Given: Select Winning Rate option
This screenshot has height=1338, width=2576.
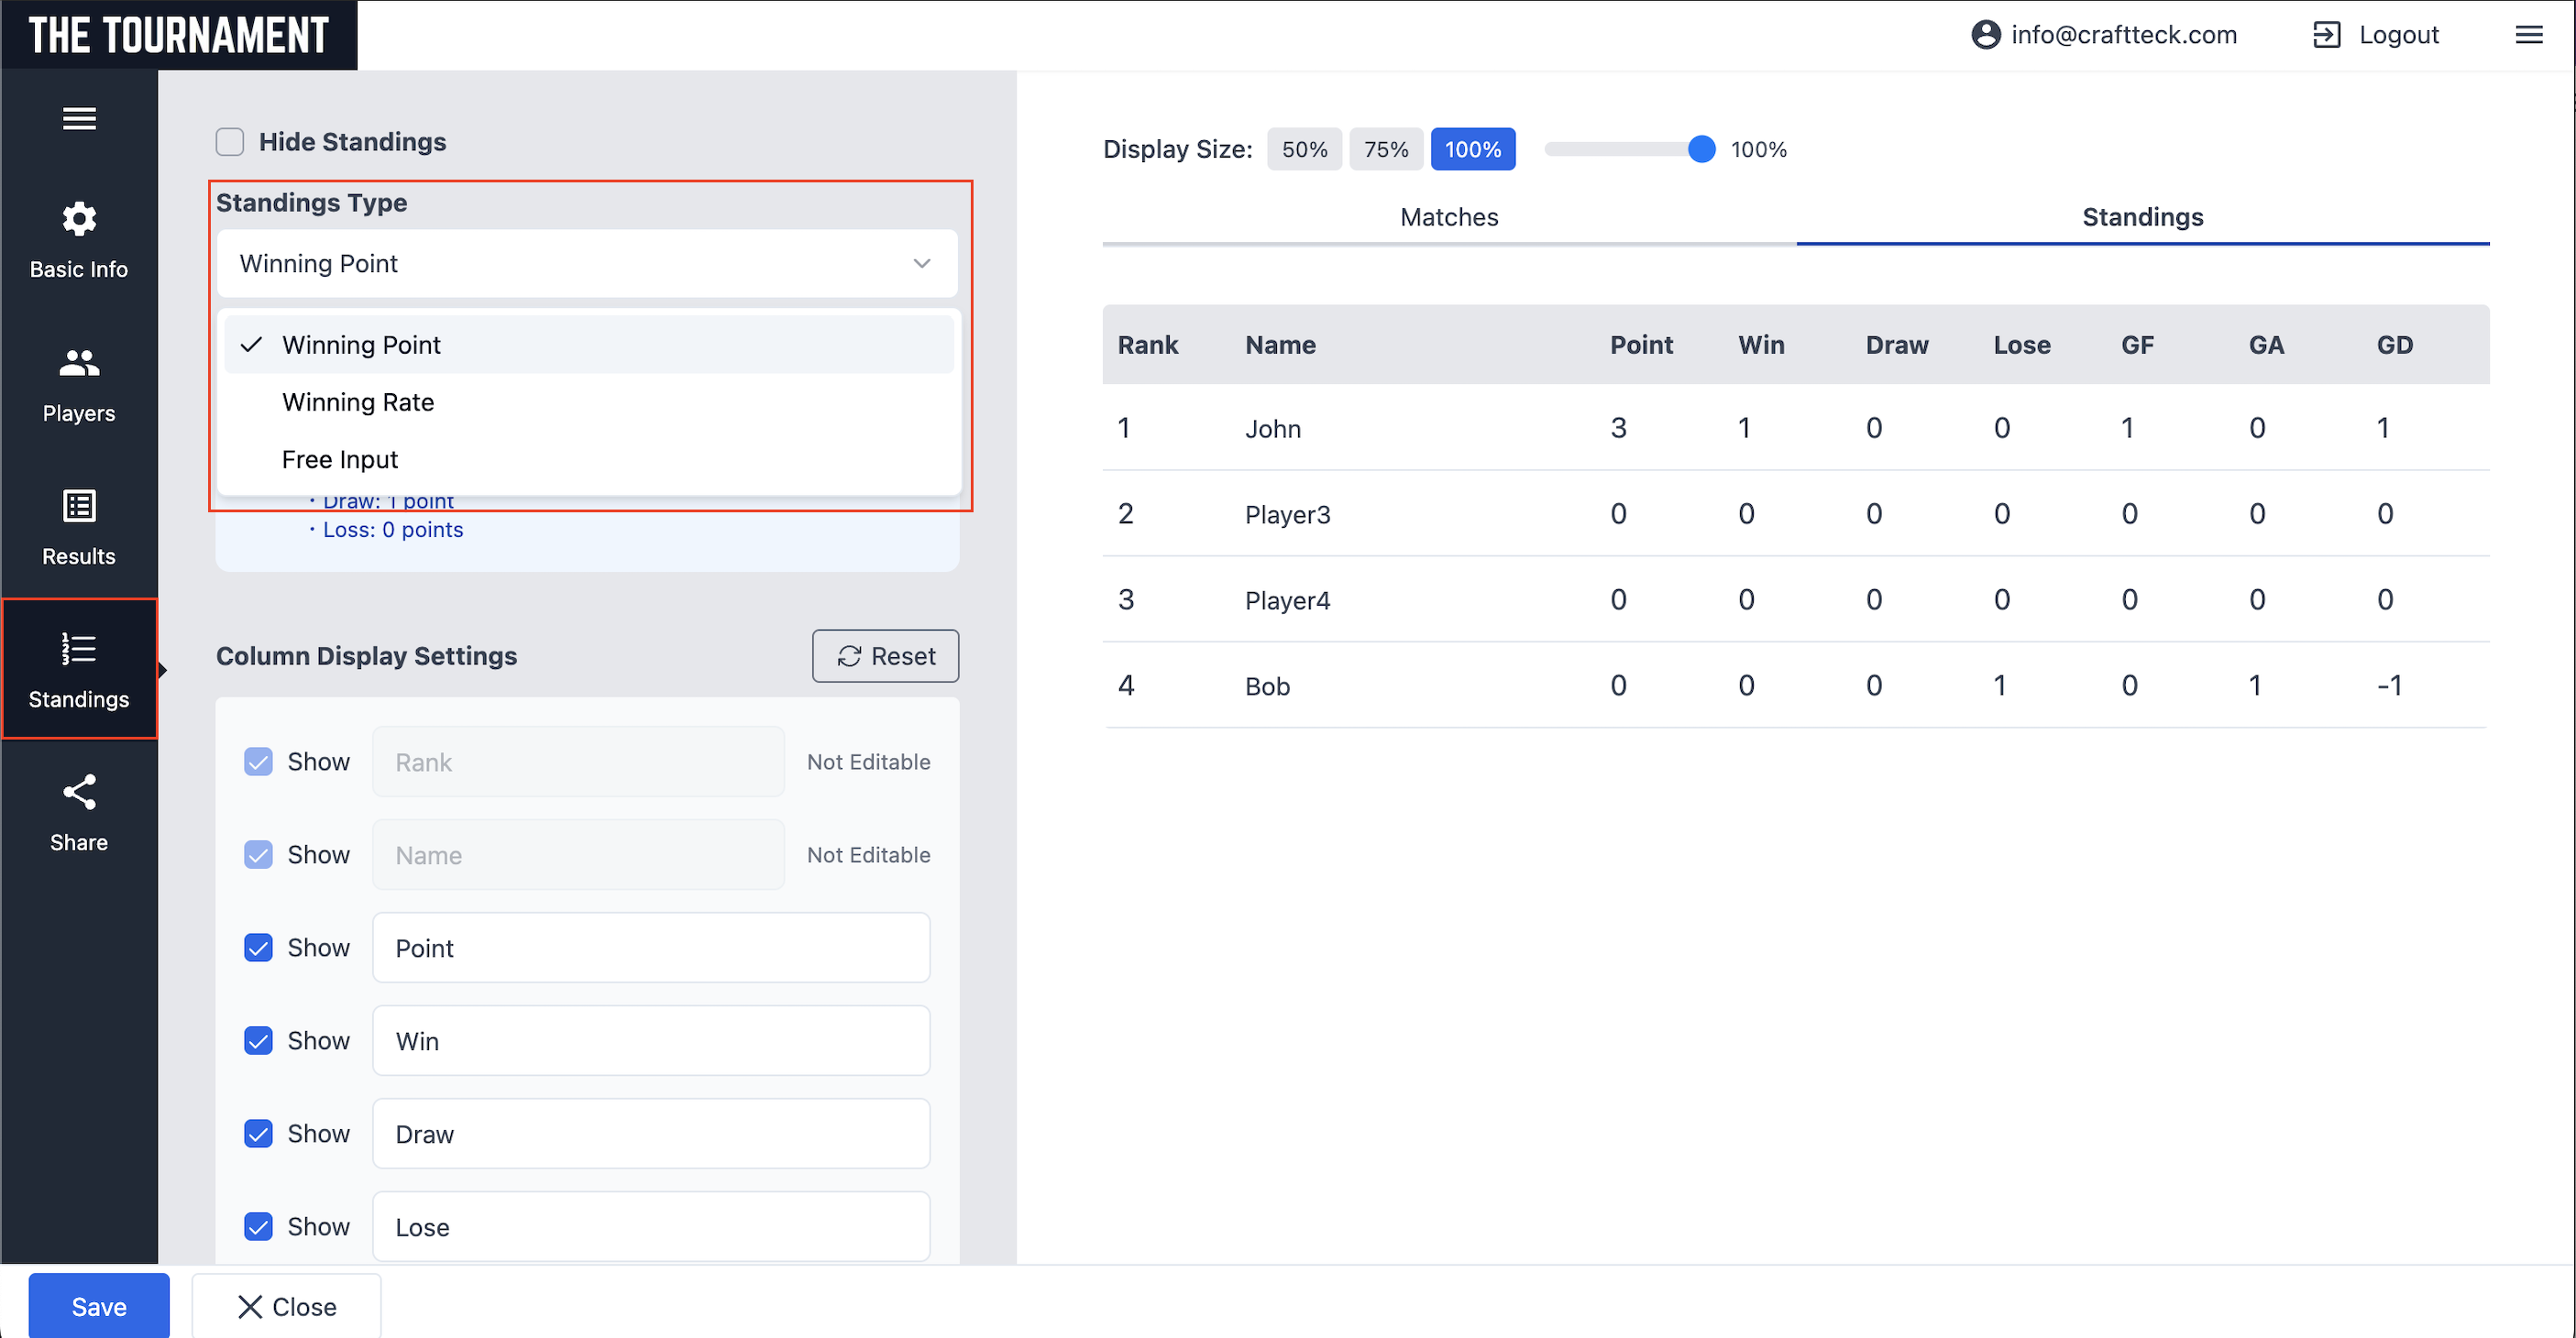Looking at the screenshot, I should pos(358,402).
